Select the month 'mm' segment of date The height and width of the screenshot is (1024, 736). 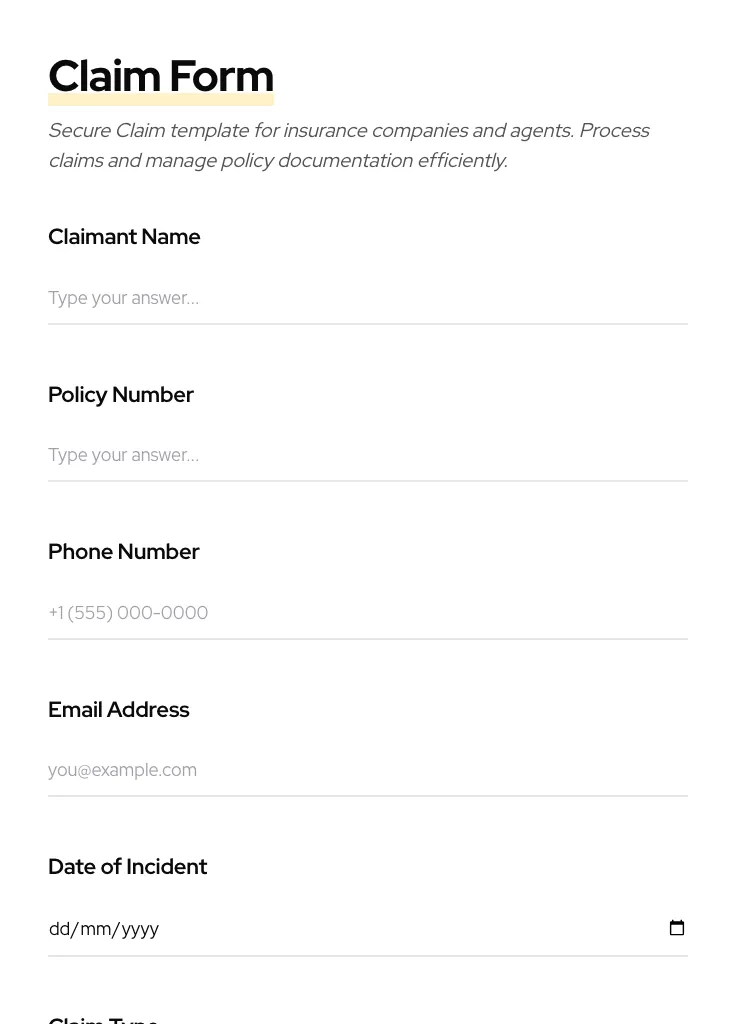click(x=95, y=929)
